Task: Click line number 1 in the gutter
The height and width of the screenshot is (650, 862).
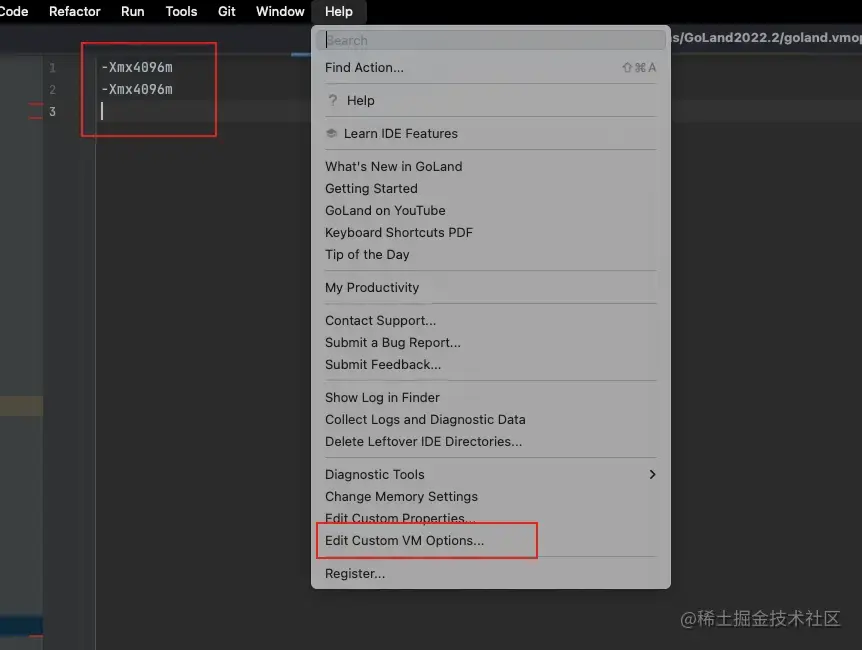Action: tap(52, 68)
